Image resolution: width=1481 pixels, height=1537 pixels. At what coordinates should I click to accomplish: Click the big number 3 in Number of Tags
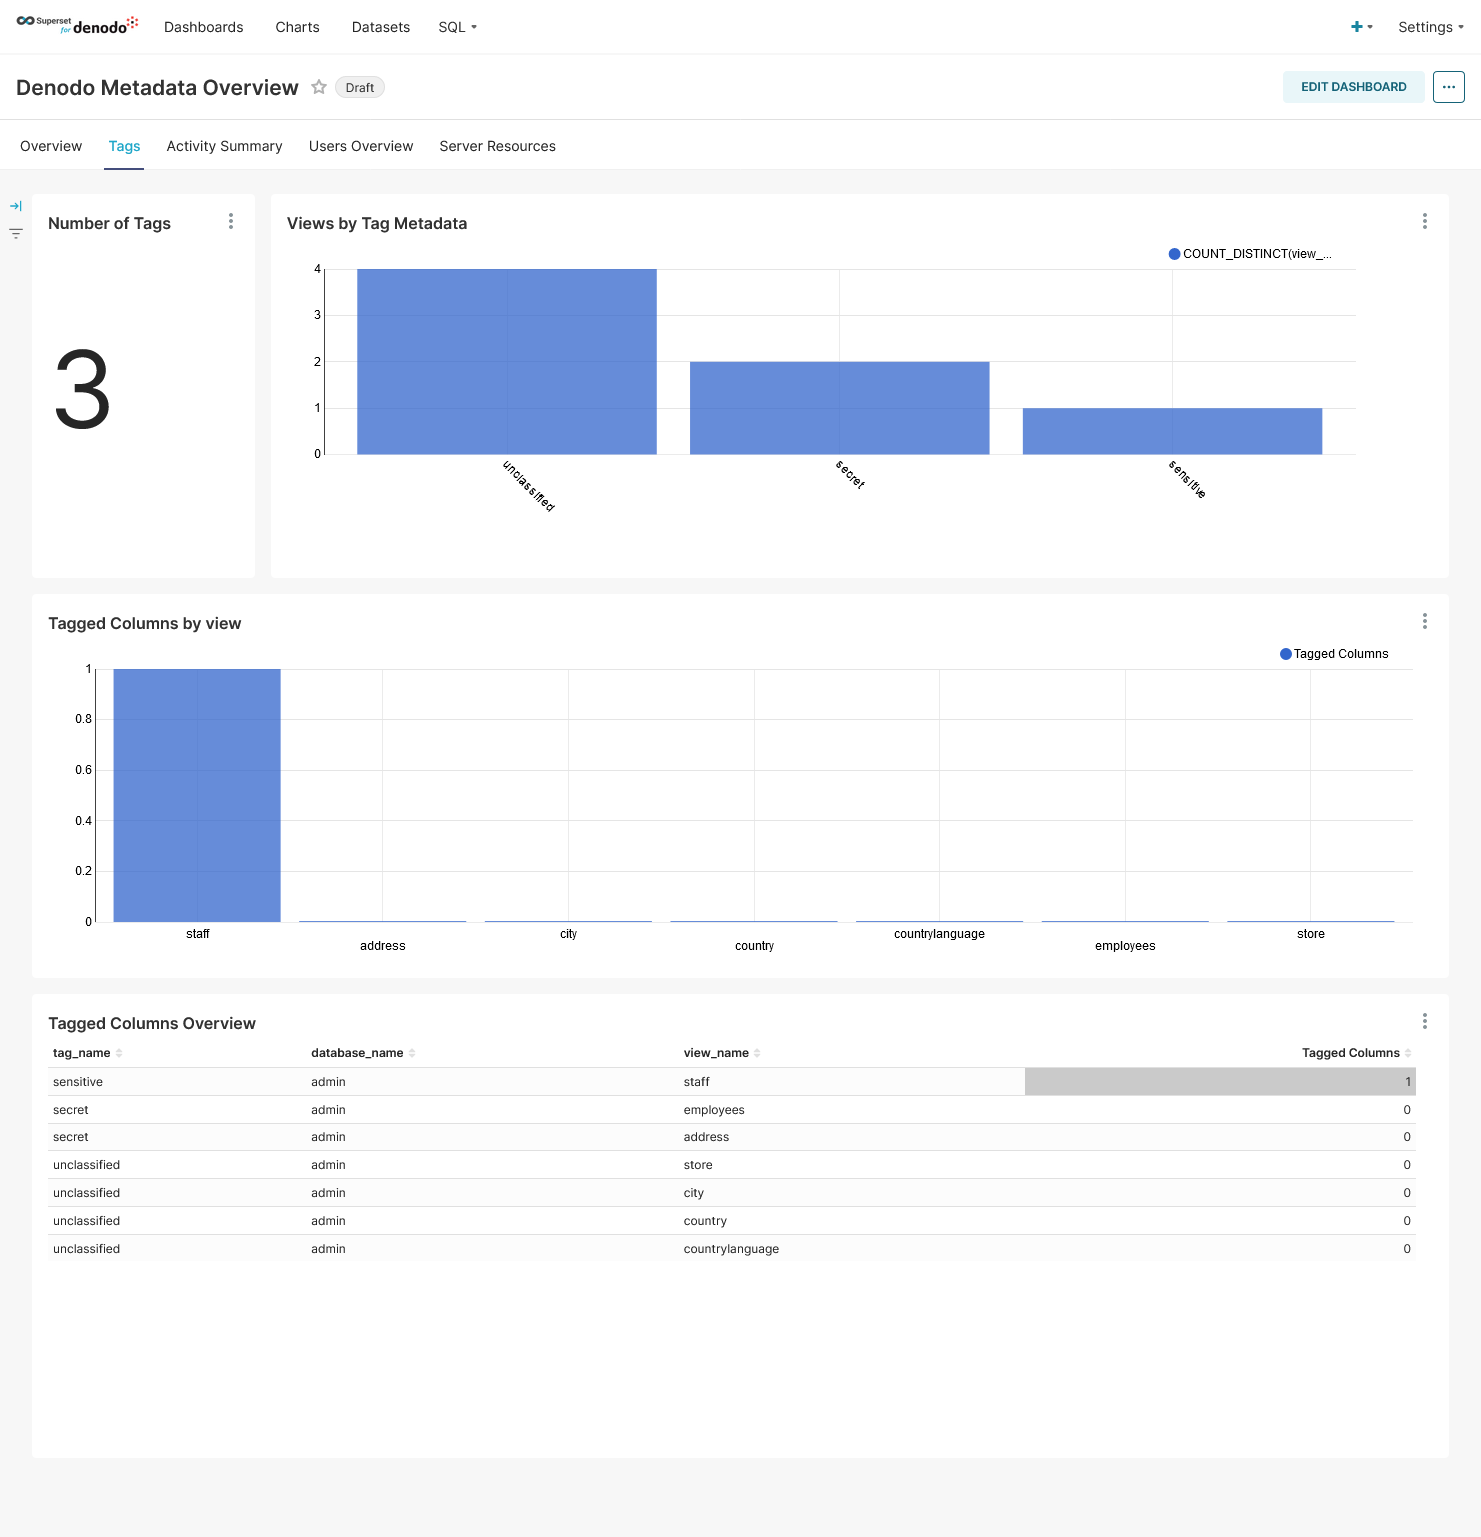(82, 390)
